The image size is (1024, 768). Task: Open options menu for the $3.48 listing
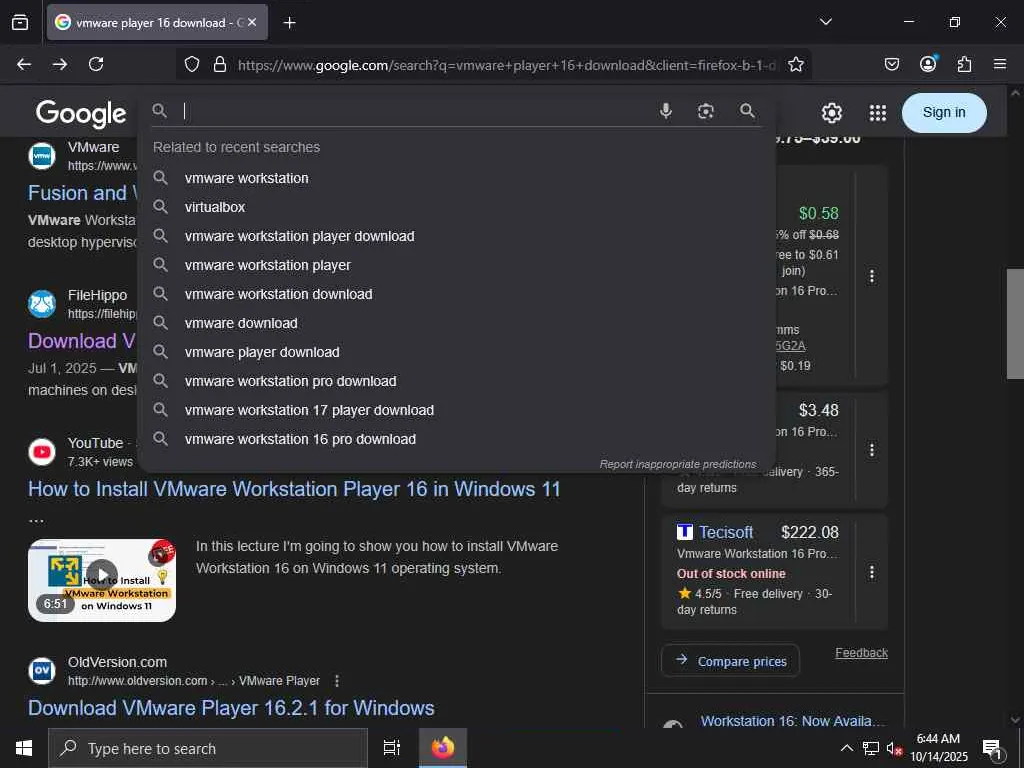point(871,450)
